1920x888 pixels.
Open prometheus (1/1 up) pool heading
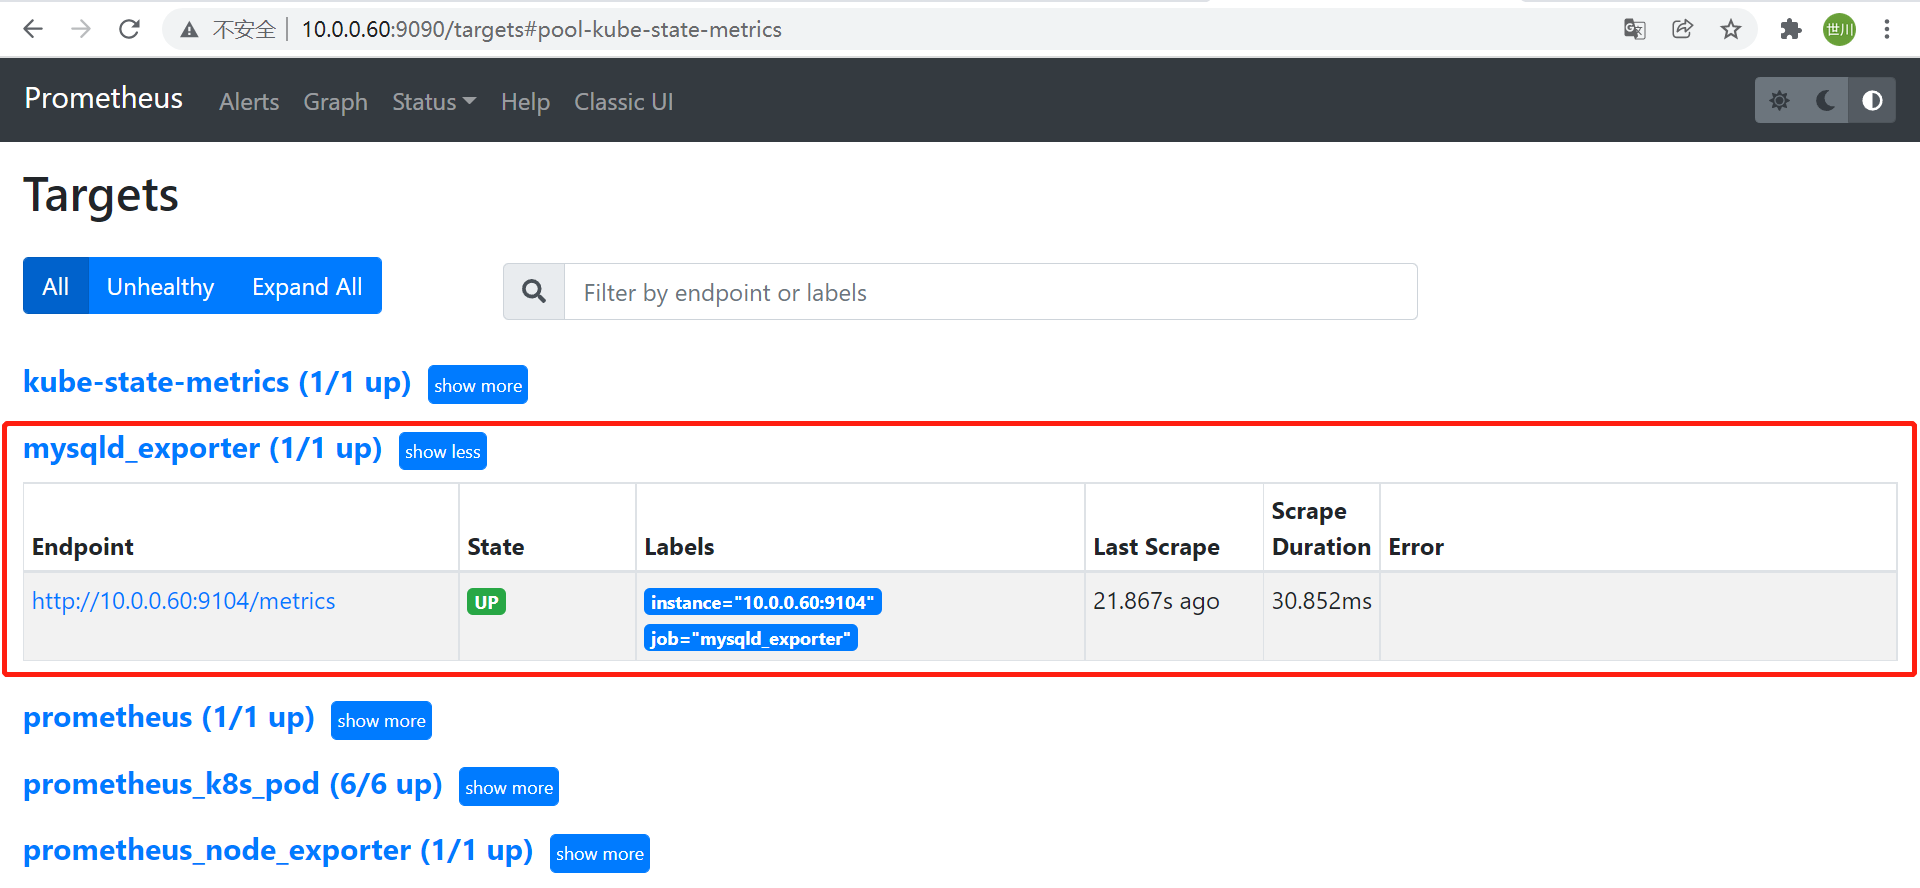click(x=169, y=717)
